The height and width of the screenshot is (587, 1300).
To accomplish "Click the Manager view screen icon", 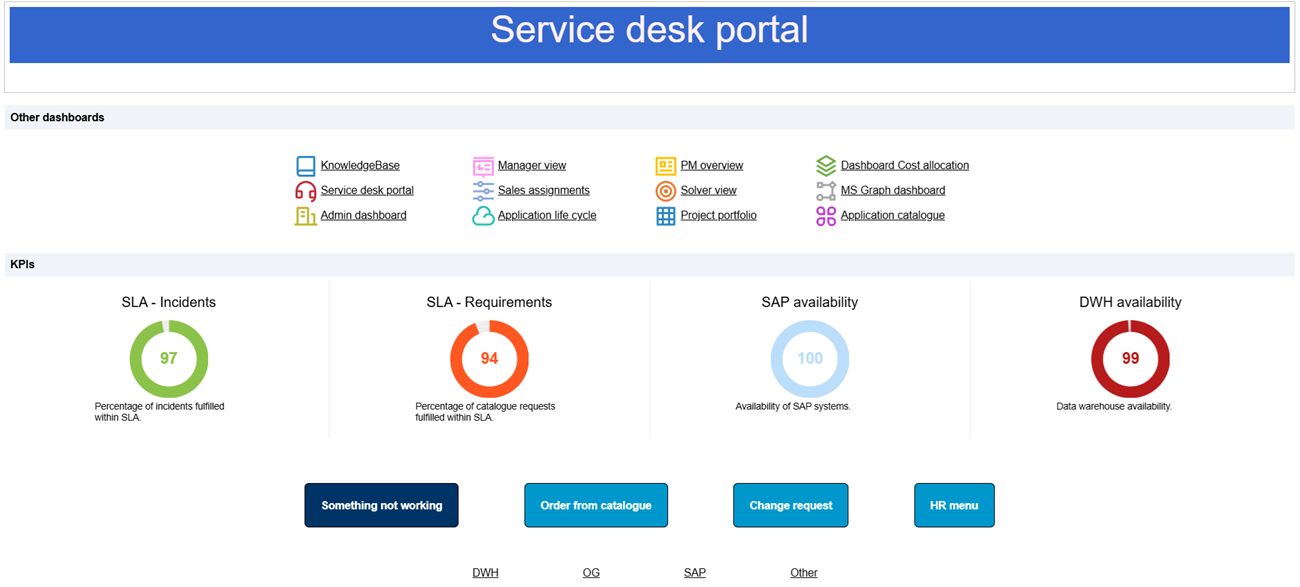I will pyautogui.click(x=483, y=166).
